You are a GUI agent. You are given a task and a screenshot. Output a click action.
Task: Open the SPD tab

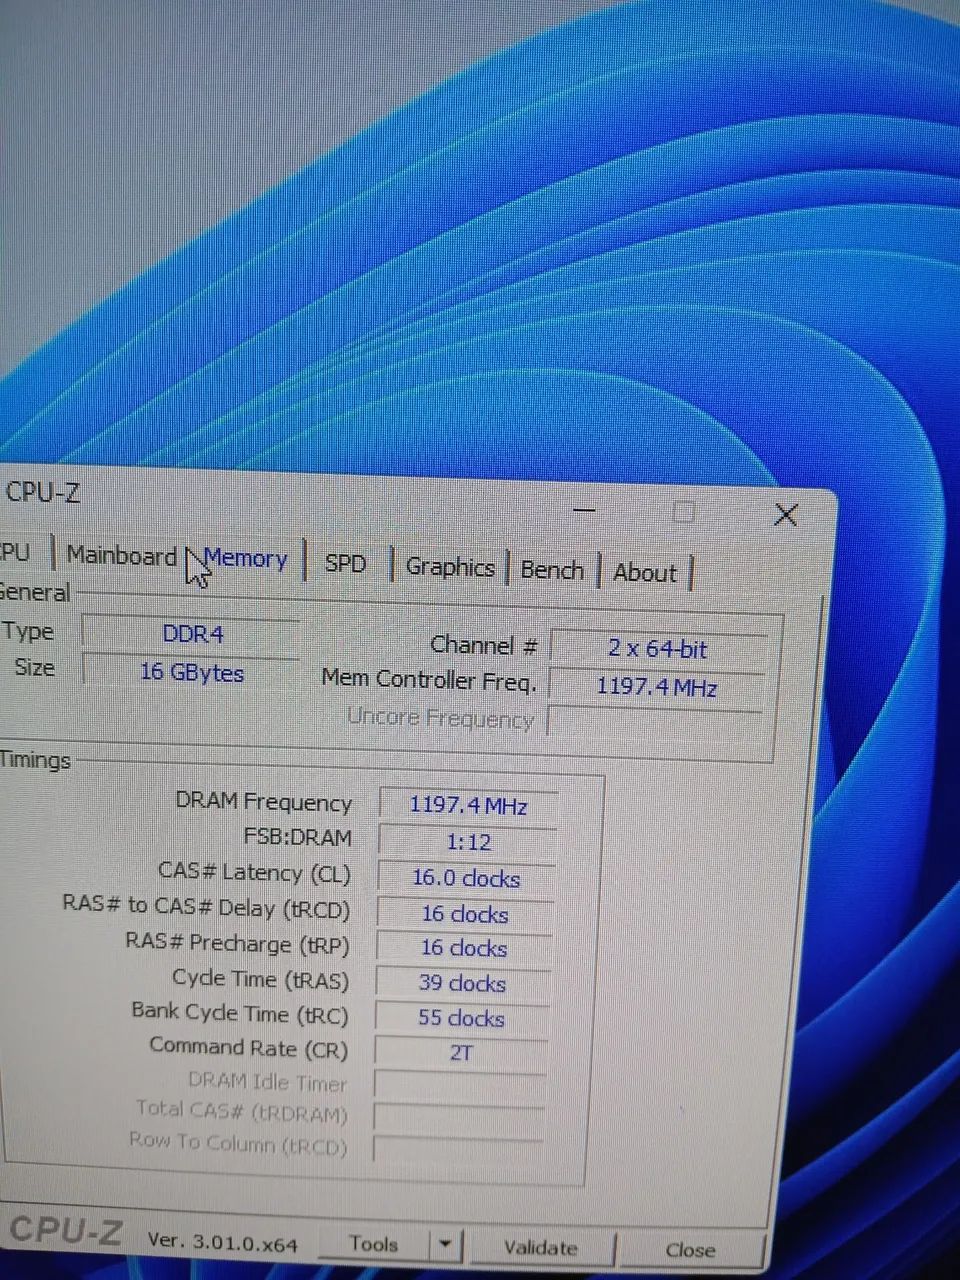tap(346, 563)
